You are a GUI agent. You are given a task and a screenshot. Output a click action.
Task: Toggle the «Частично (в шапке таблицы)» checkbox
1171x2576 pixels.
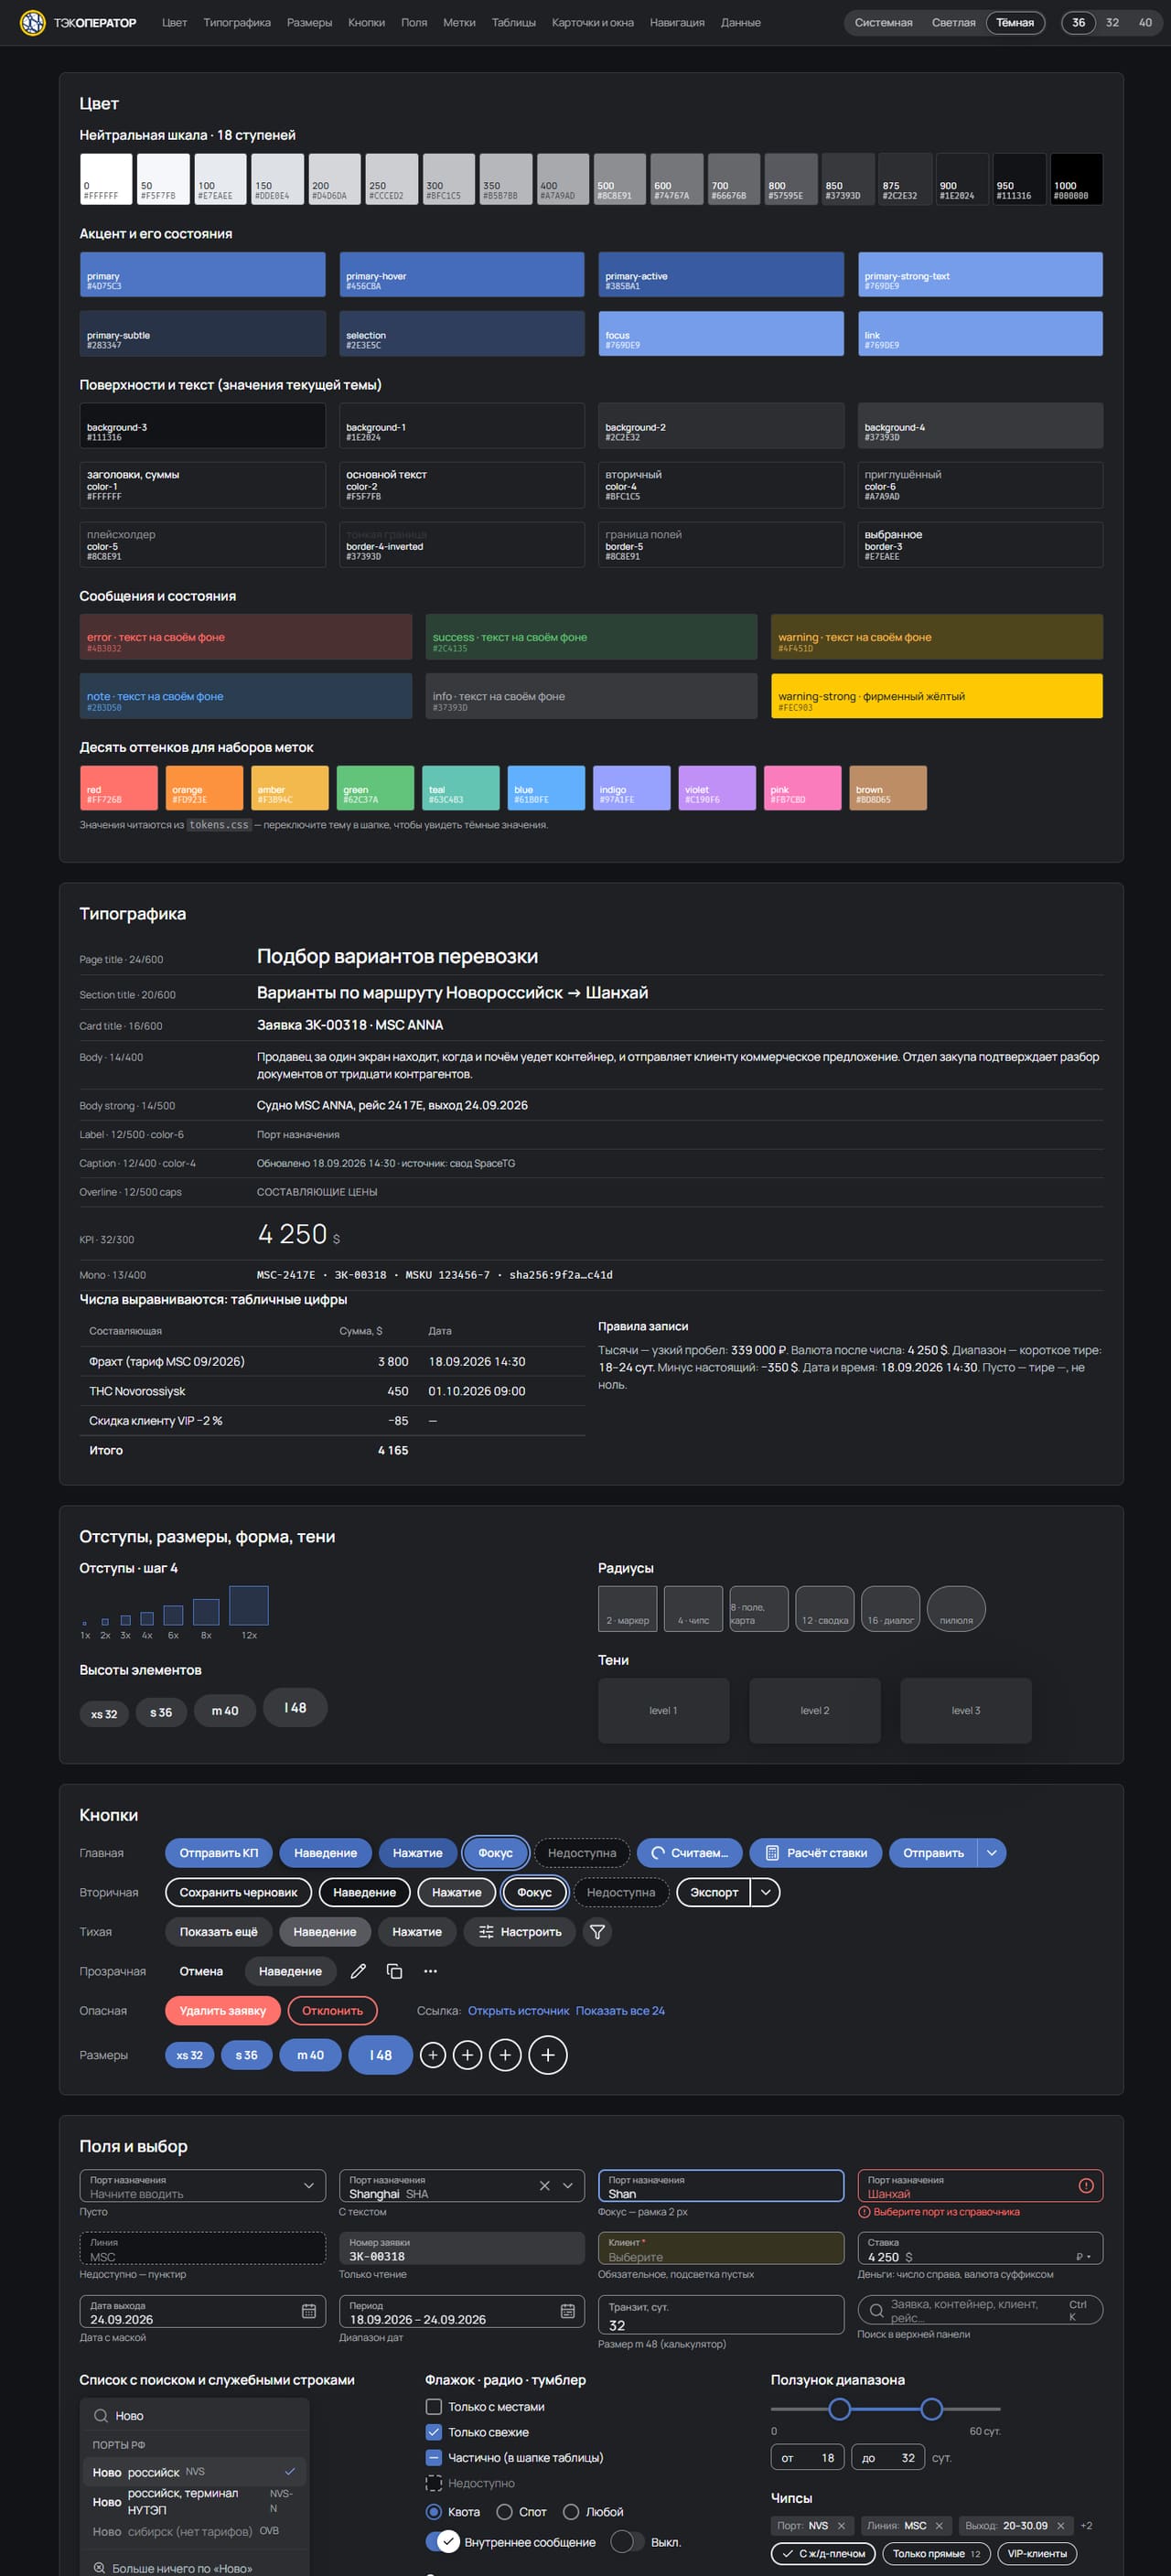point(434,2457)
